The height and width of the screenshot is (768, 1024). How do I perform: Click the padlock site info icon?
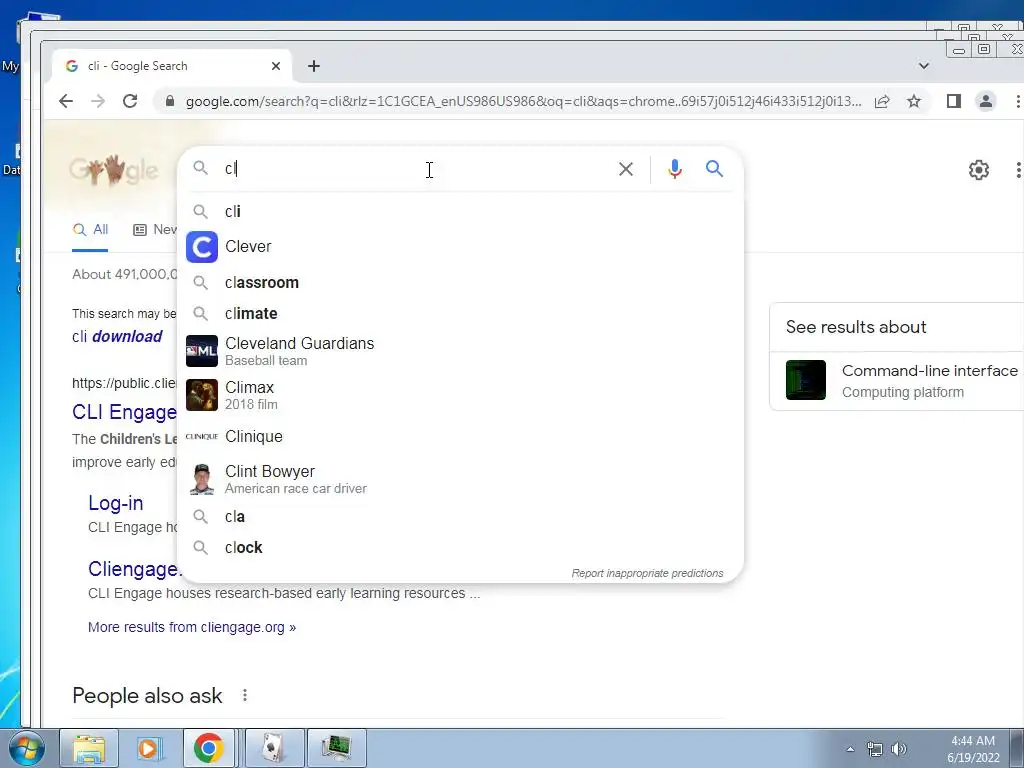click(x=170, y=101)
